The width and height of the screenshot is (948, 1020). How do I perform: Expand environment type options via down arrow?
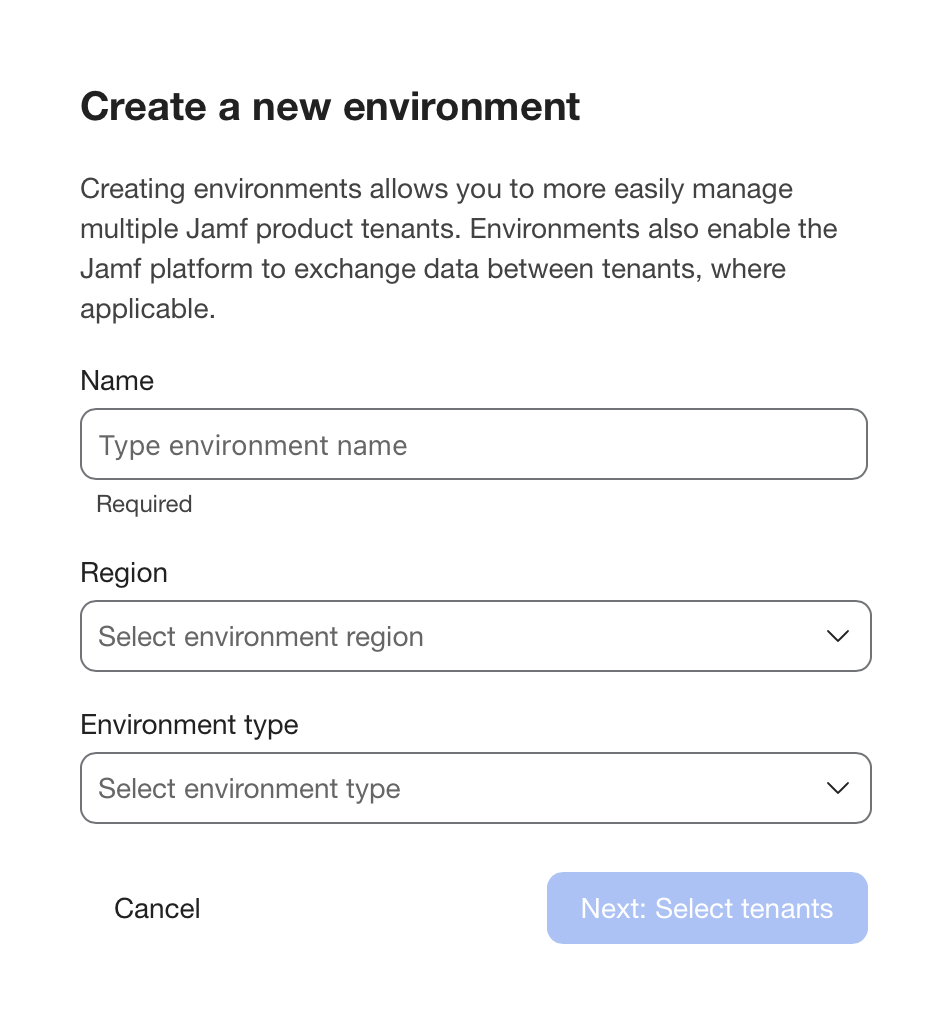pyautogui.click(x=837, y=788)
